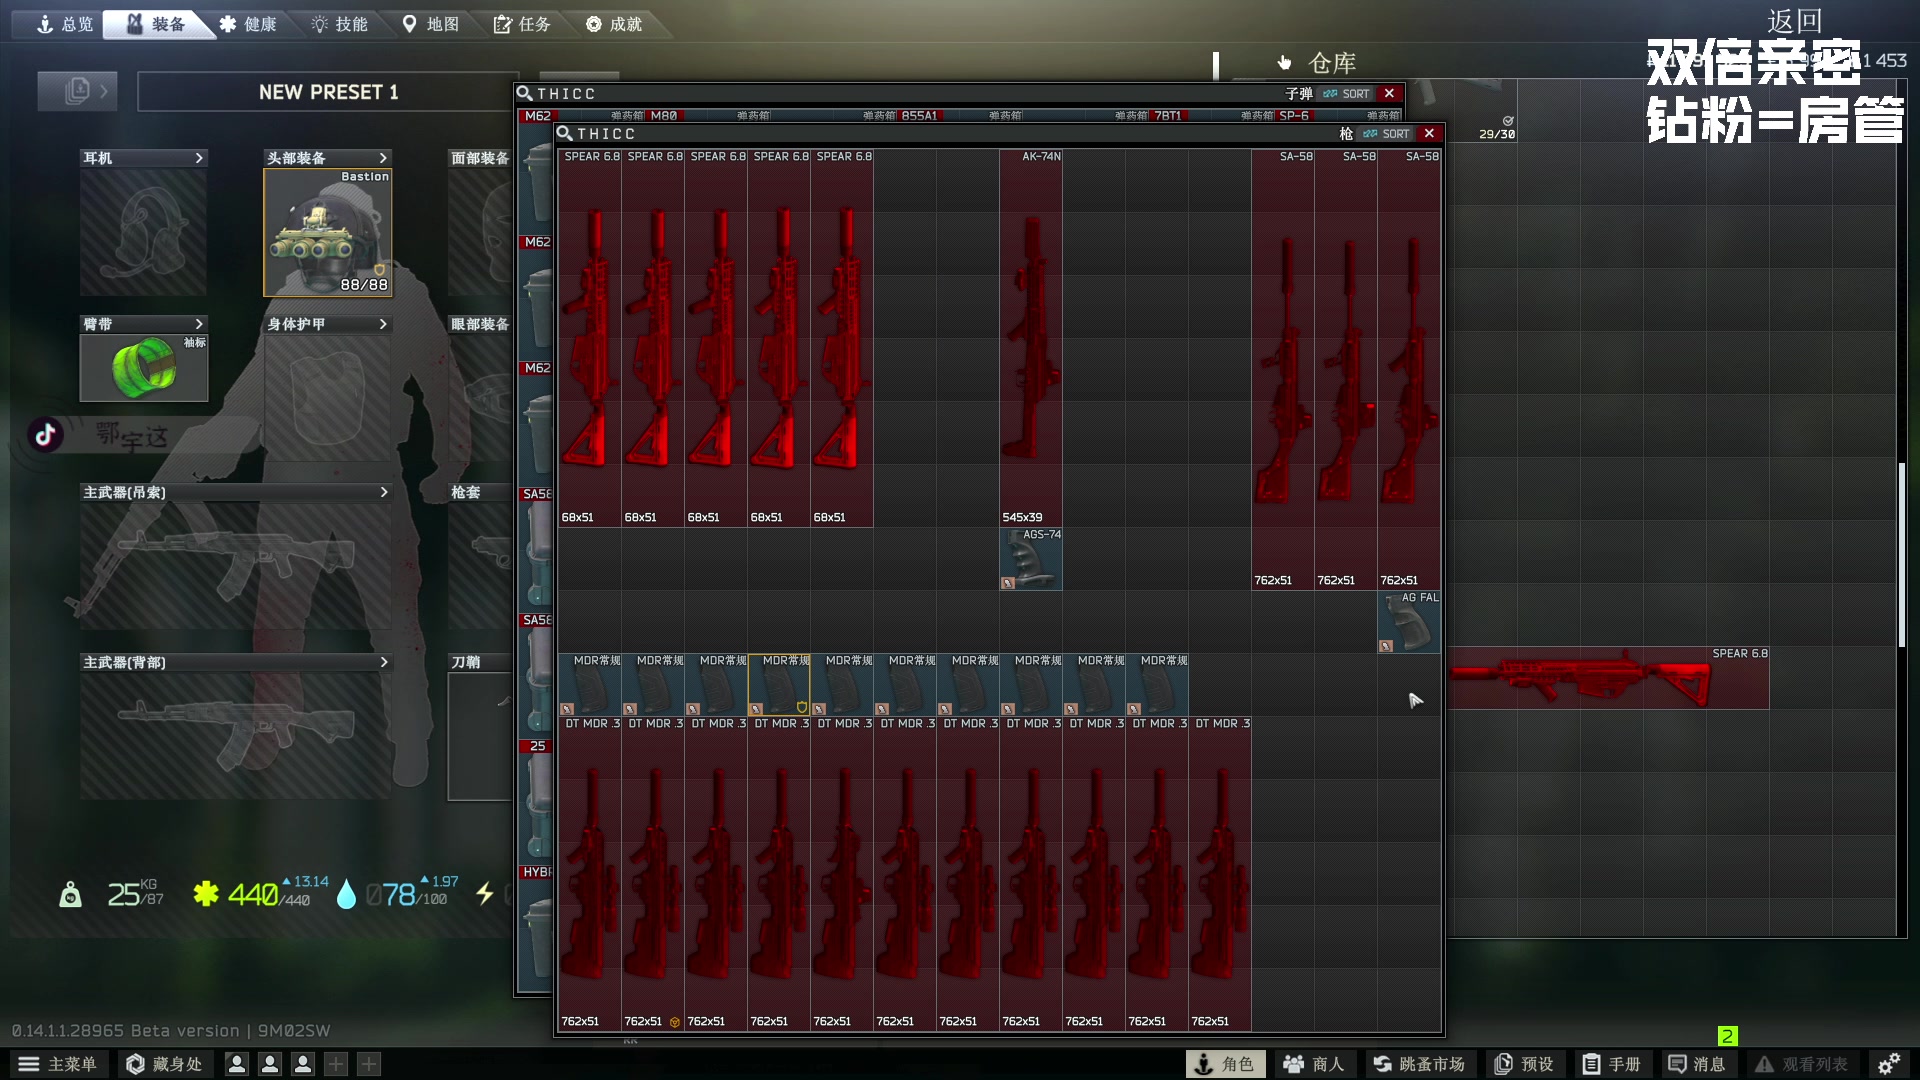This screenshot has height=1080, width=1920.
Task: Click the search icon of 枪 THICC case
Action: [x=564, y=133]
